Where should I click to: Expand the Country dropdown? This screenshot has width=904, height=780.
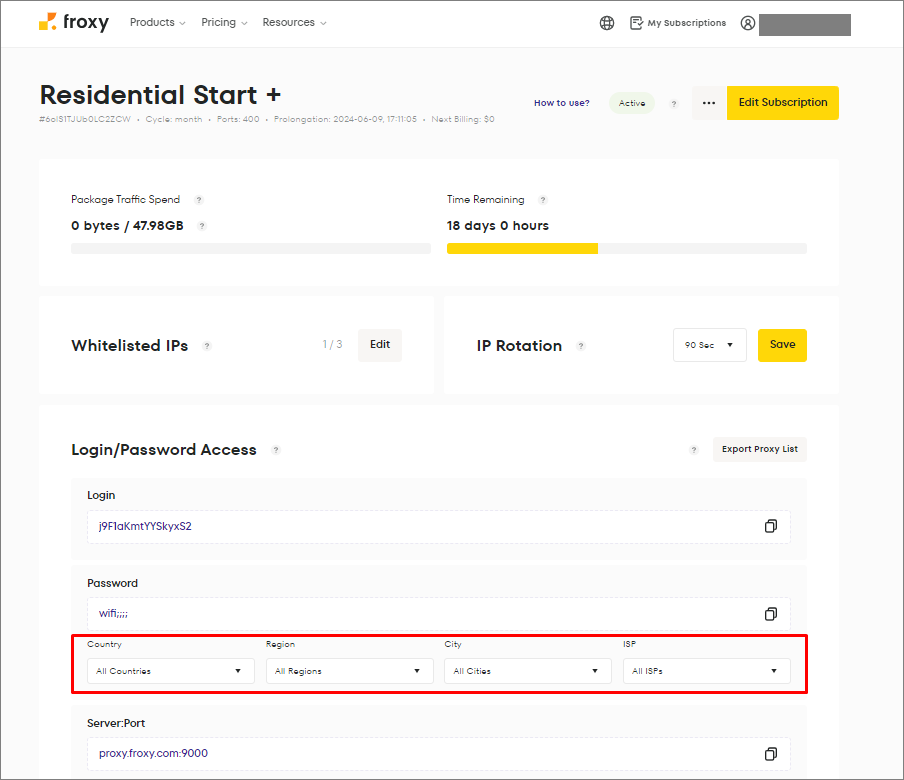pos(170,671)
